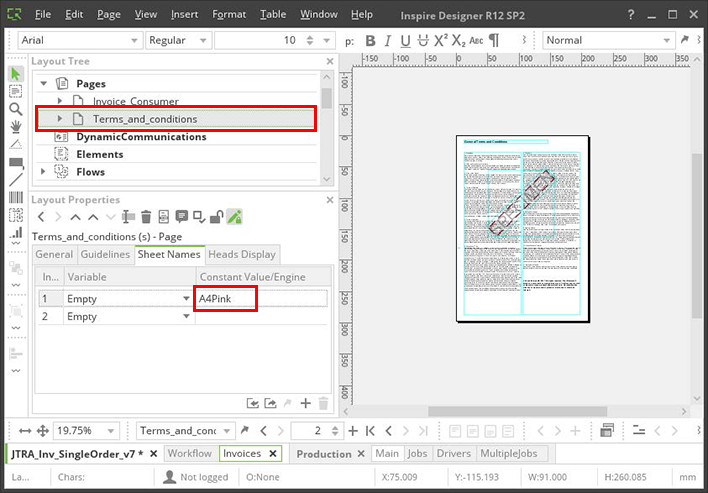Show paragraph marks with pilcrow icon
The image size is (708, 493).
(x=494, y=41)
